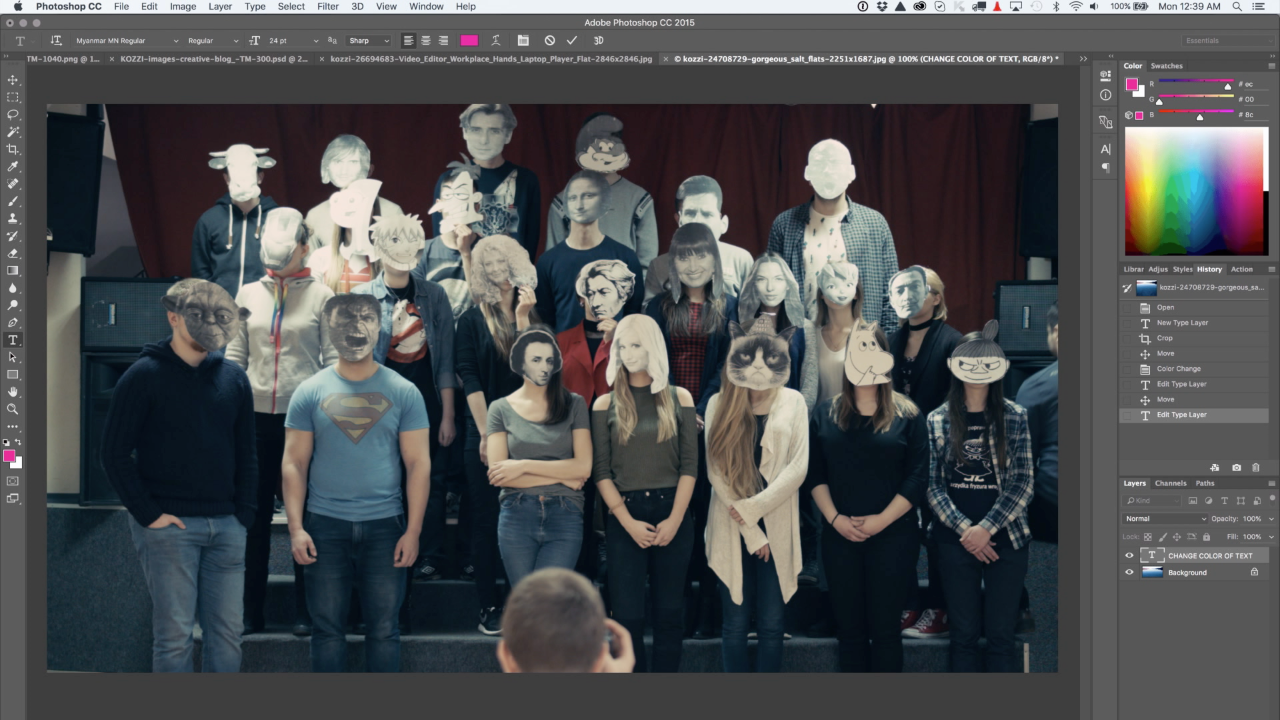Open the Character panel icon
The width and height of the screenshot is (1280, 720).
(x=1105, y=149)
